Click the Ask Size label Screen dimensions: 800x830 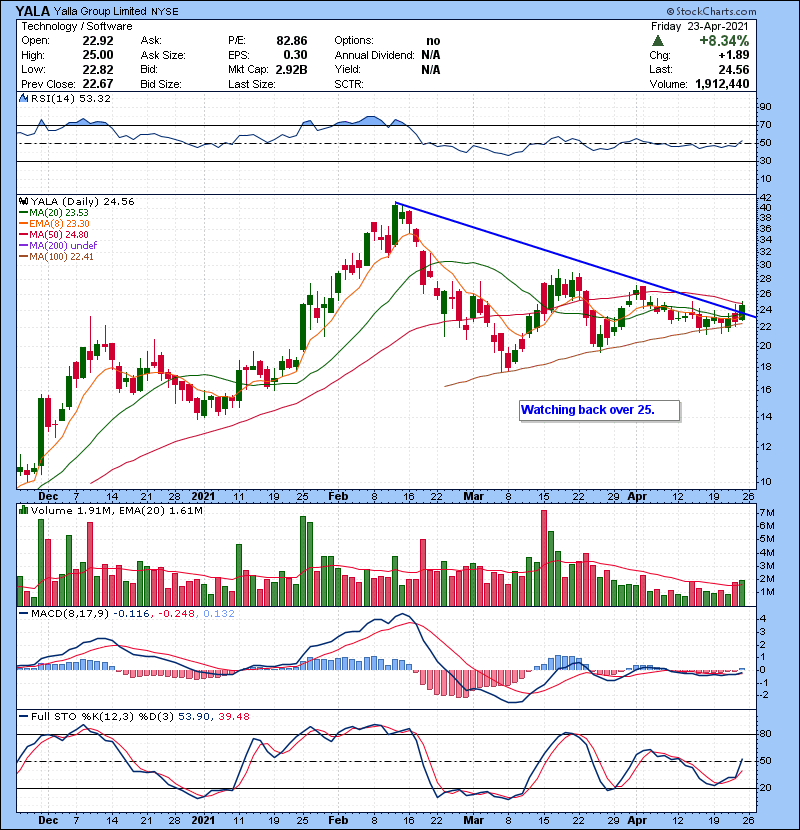pos(163,55)
